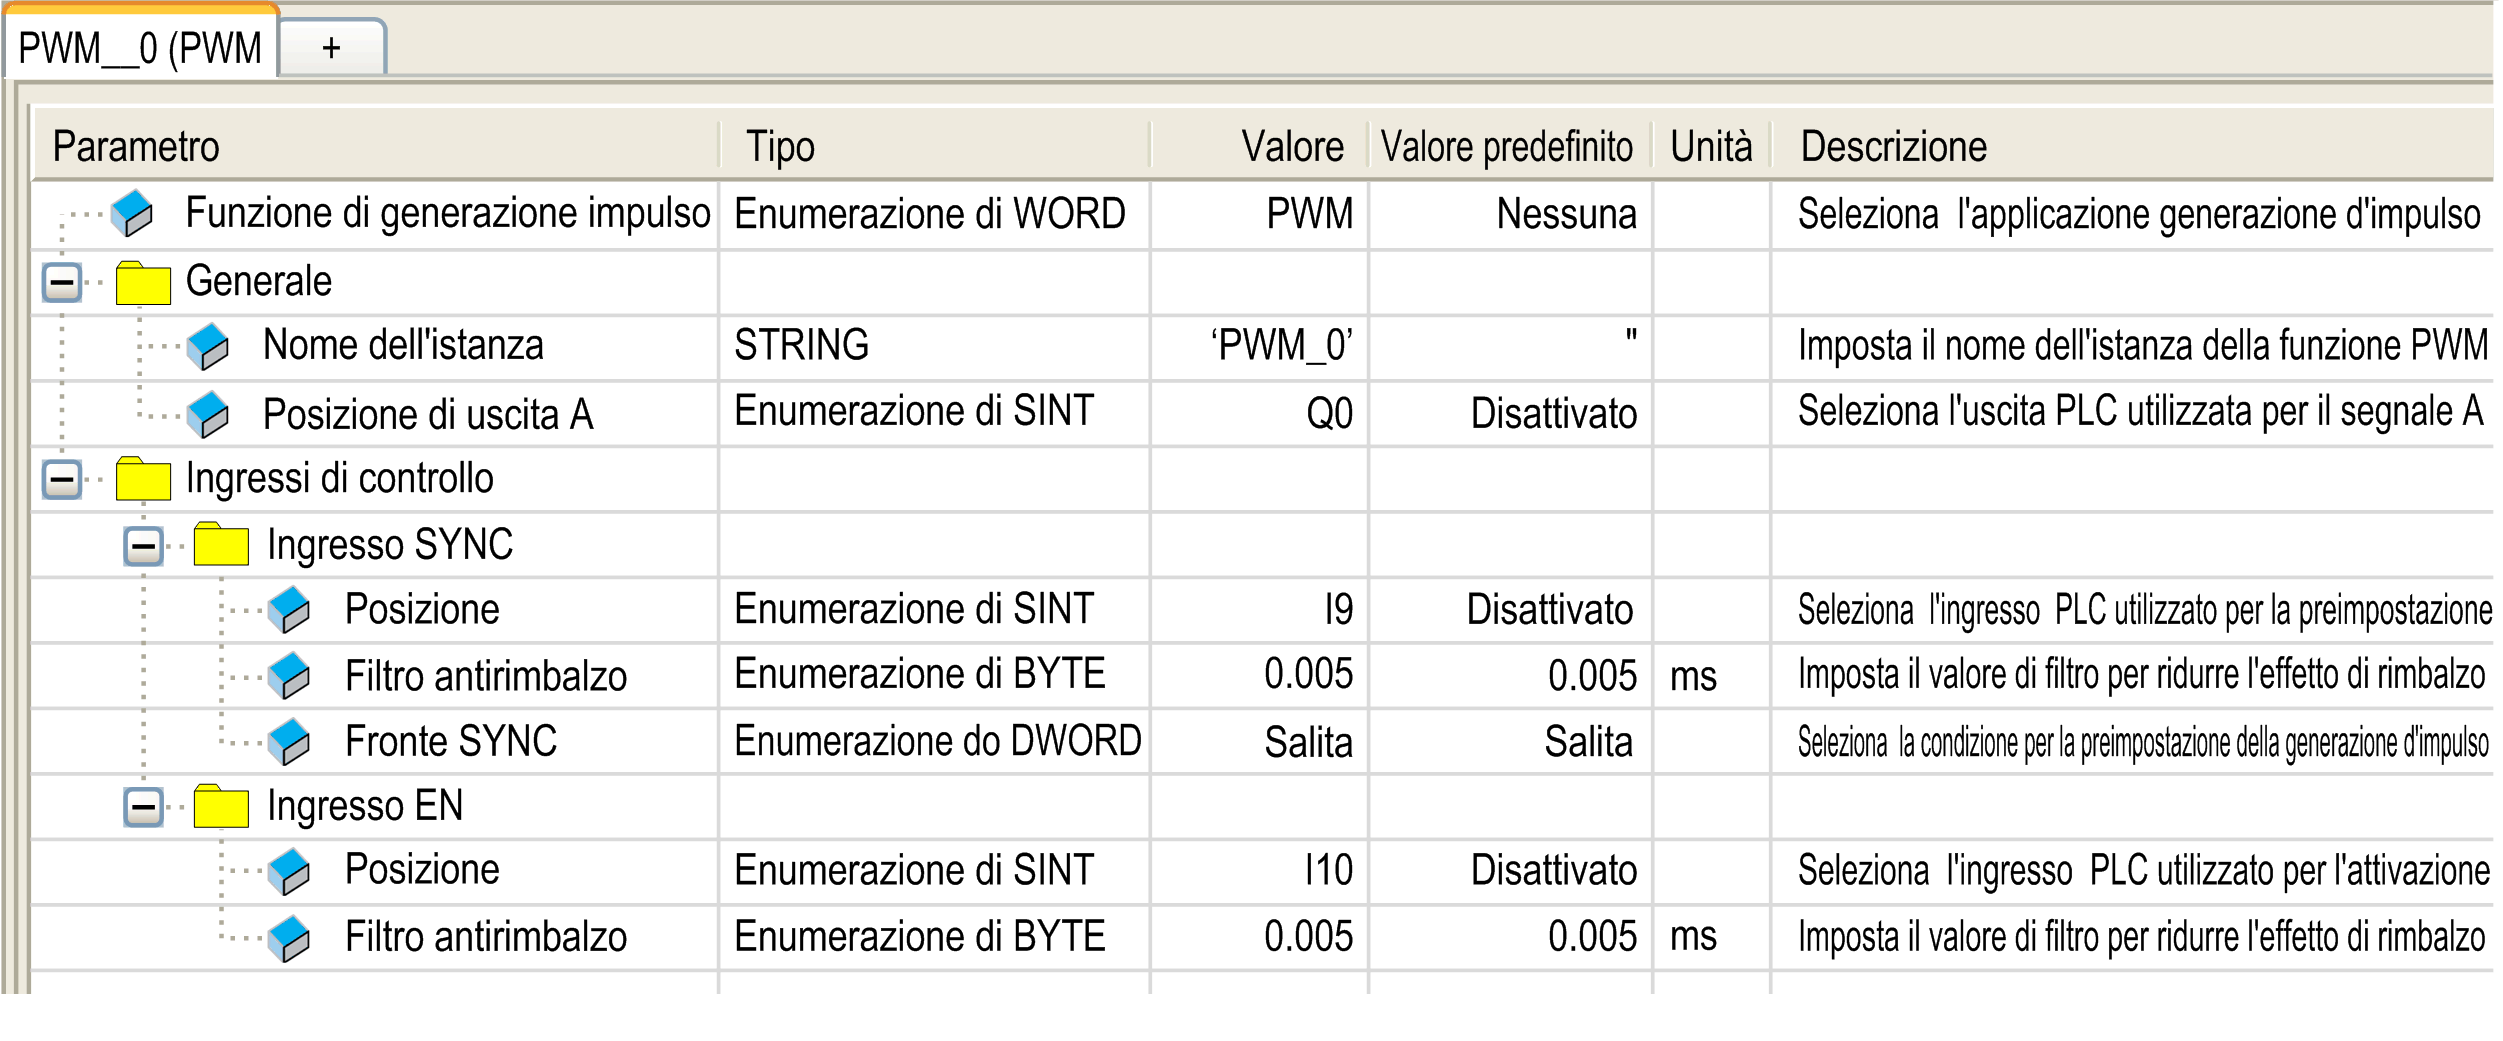Click the Ingresso EN folder icon
The image size is (2503, 1041).
221,806
